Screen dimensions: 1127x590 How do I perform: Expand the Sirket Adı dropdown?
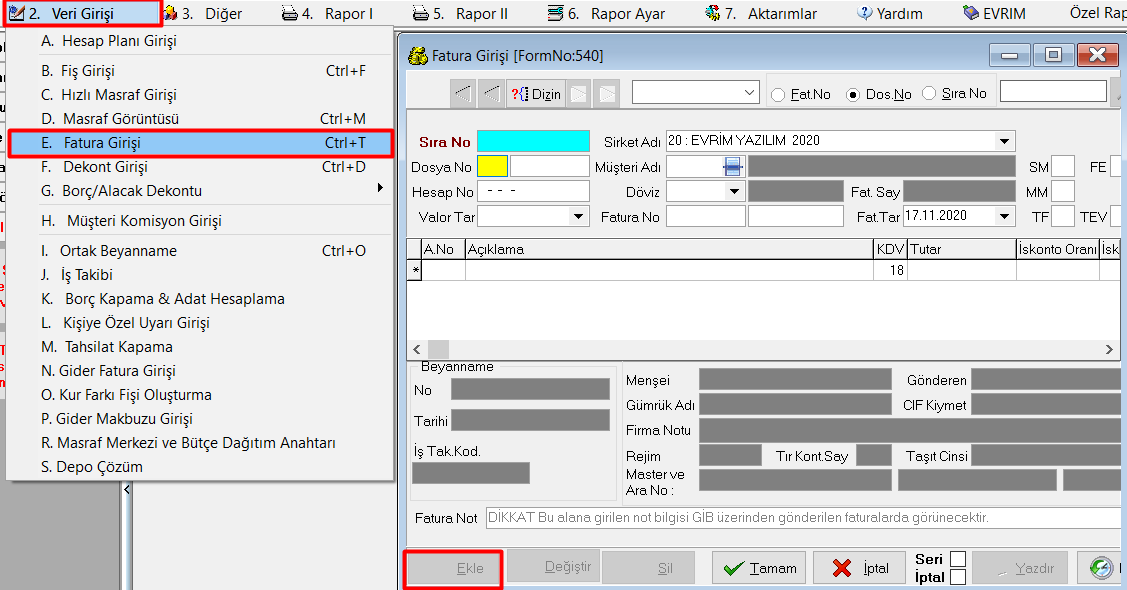(x=1004, y=141)
